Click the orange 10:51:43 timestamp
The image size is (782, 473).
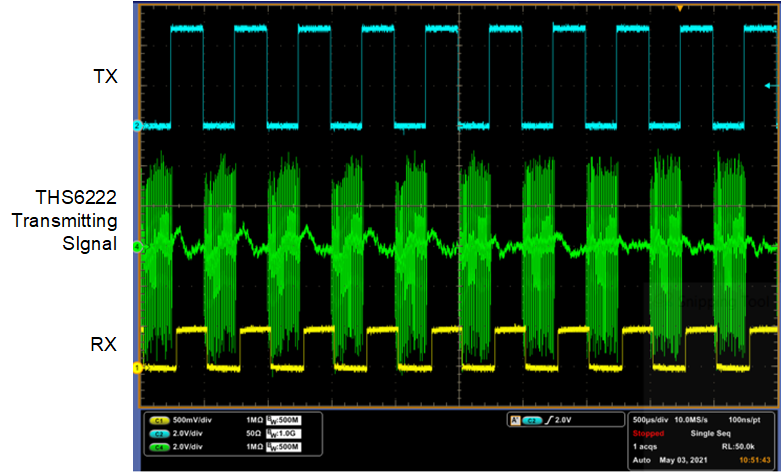[755, 460]
